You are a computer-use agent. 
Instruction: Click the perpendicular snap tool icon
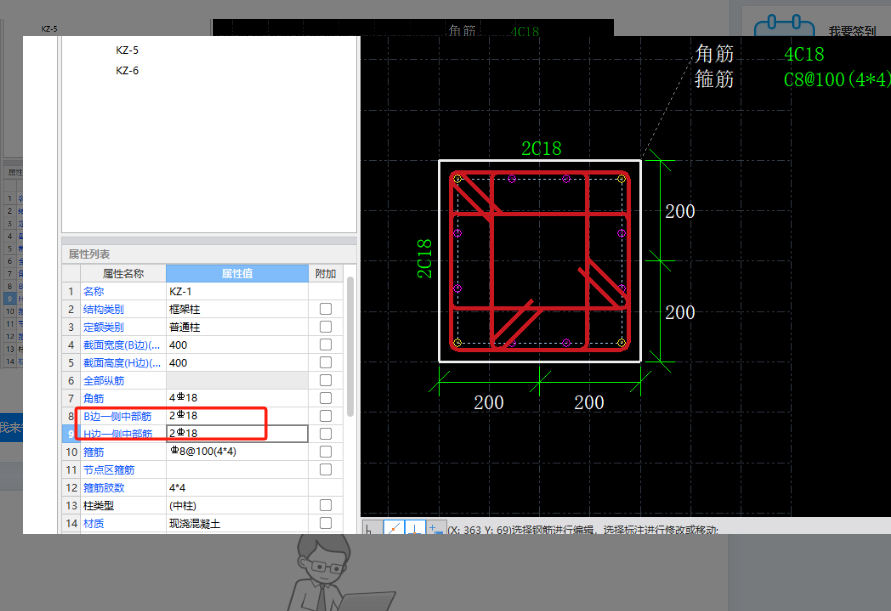click(415, 528)
